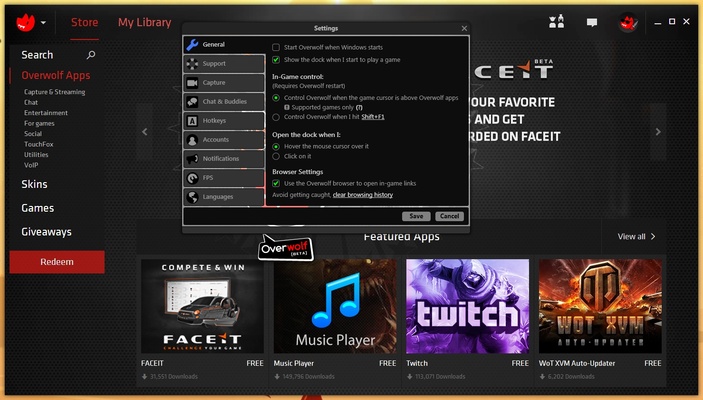Click the red Redeem button
Image resolution: width=703 pixels, height=400 pixels.
[x=57, y=262]
